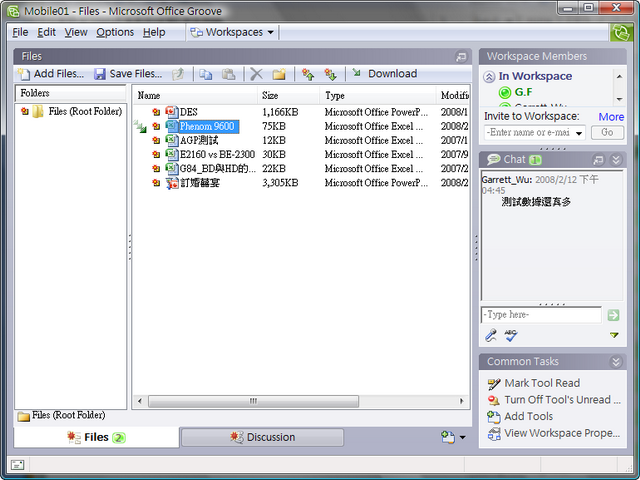This screenshot has height=480, width=640.
Task: Select G.F in Workspace Members
Action: (523, 92)
